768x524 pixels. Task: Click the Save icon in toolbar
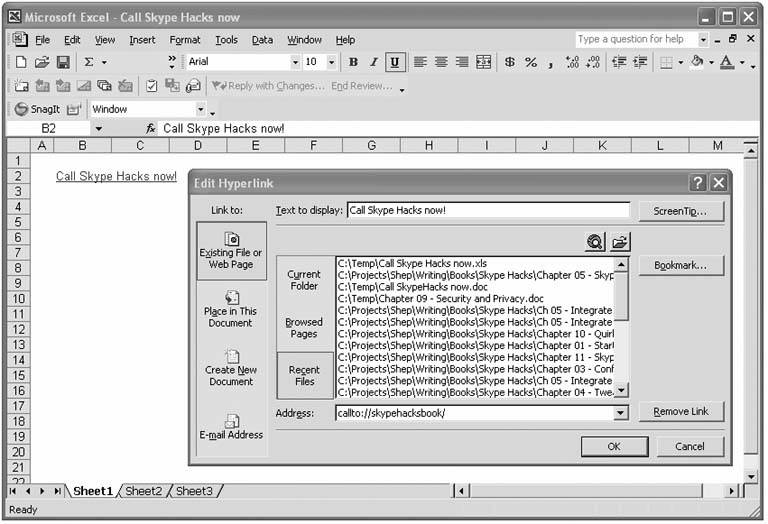click(63, 62)
